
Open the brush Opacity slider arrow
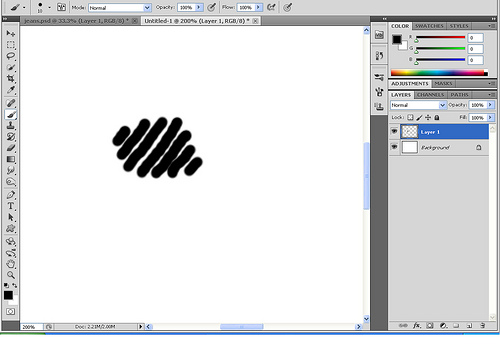coord(199,7)
